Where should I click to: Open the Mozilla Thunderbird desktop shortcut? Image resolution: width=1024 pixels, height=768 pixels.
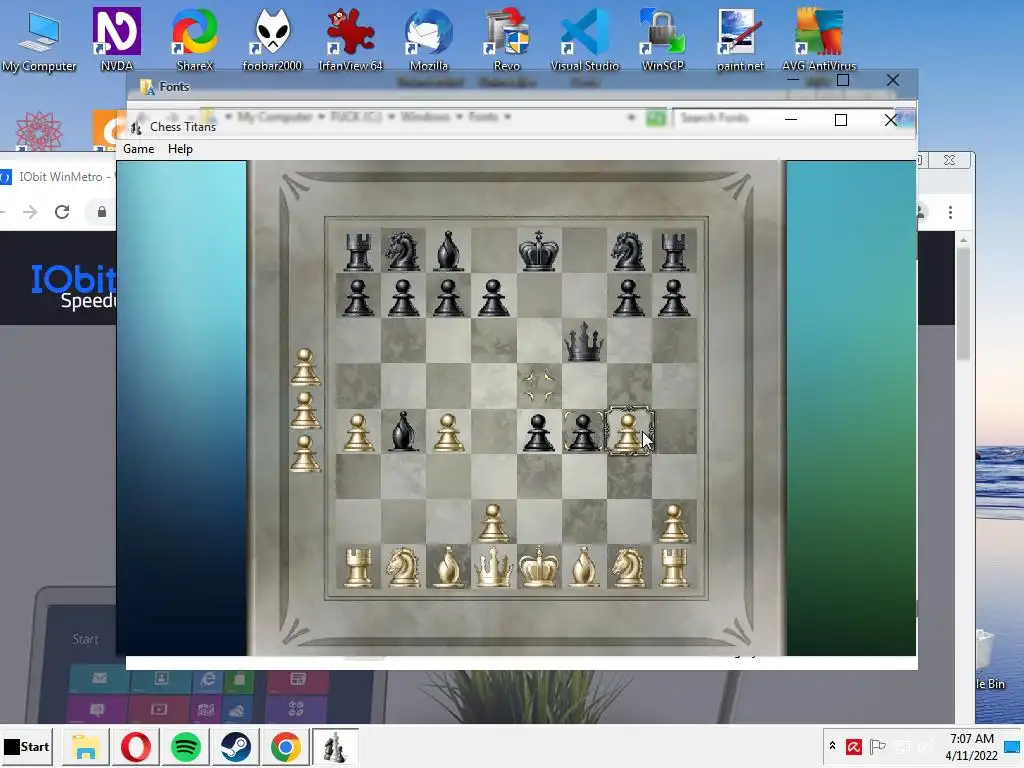pyautogui.click(x=428, y=40)
